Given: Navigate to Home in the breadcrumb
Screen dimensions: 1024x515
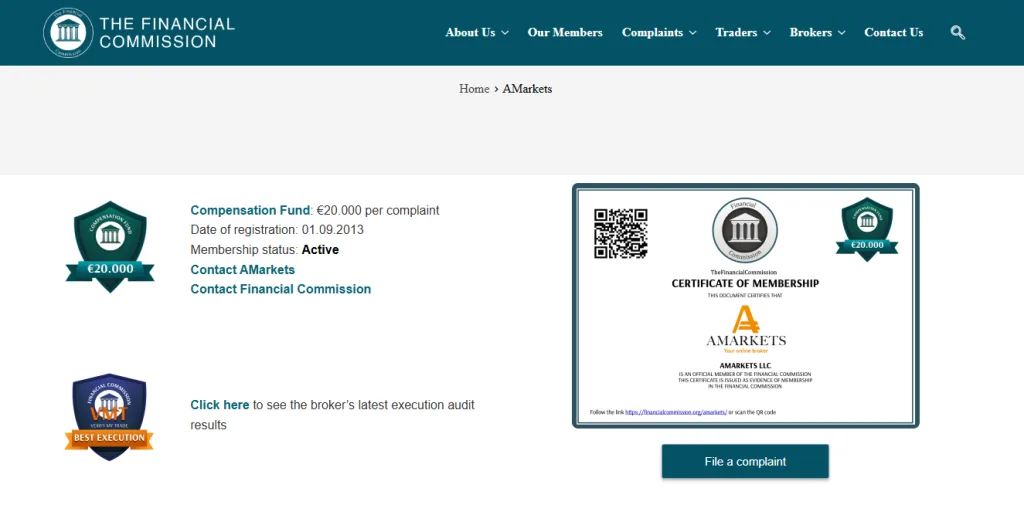Looking at the screenshot, I should pyautogui.click(x=474, y=89).
